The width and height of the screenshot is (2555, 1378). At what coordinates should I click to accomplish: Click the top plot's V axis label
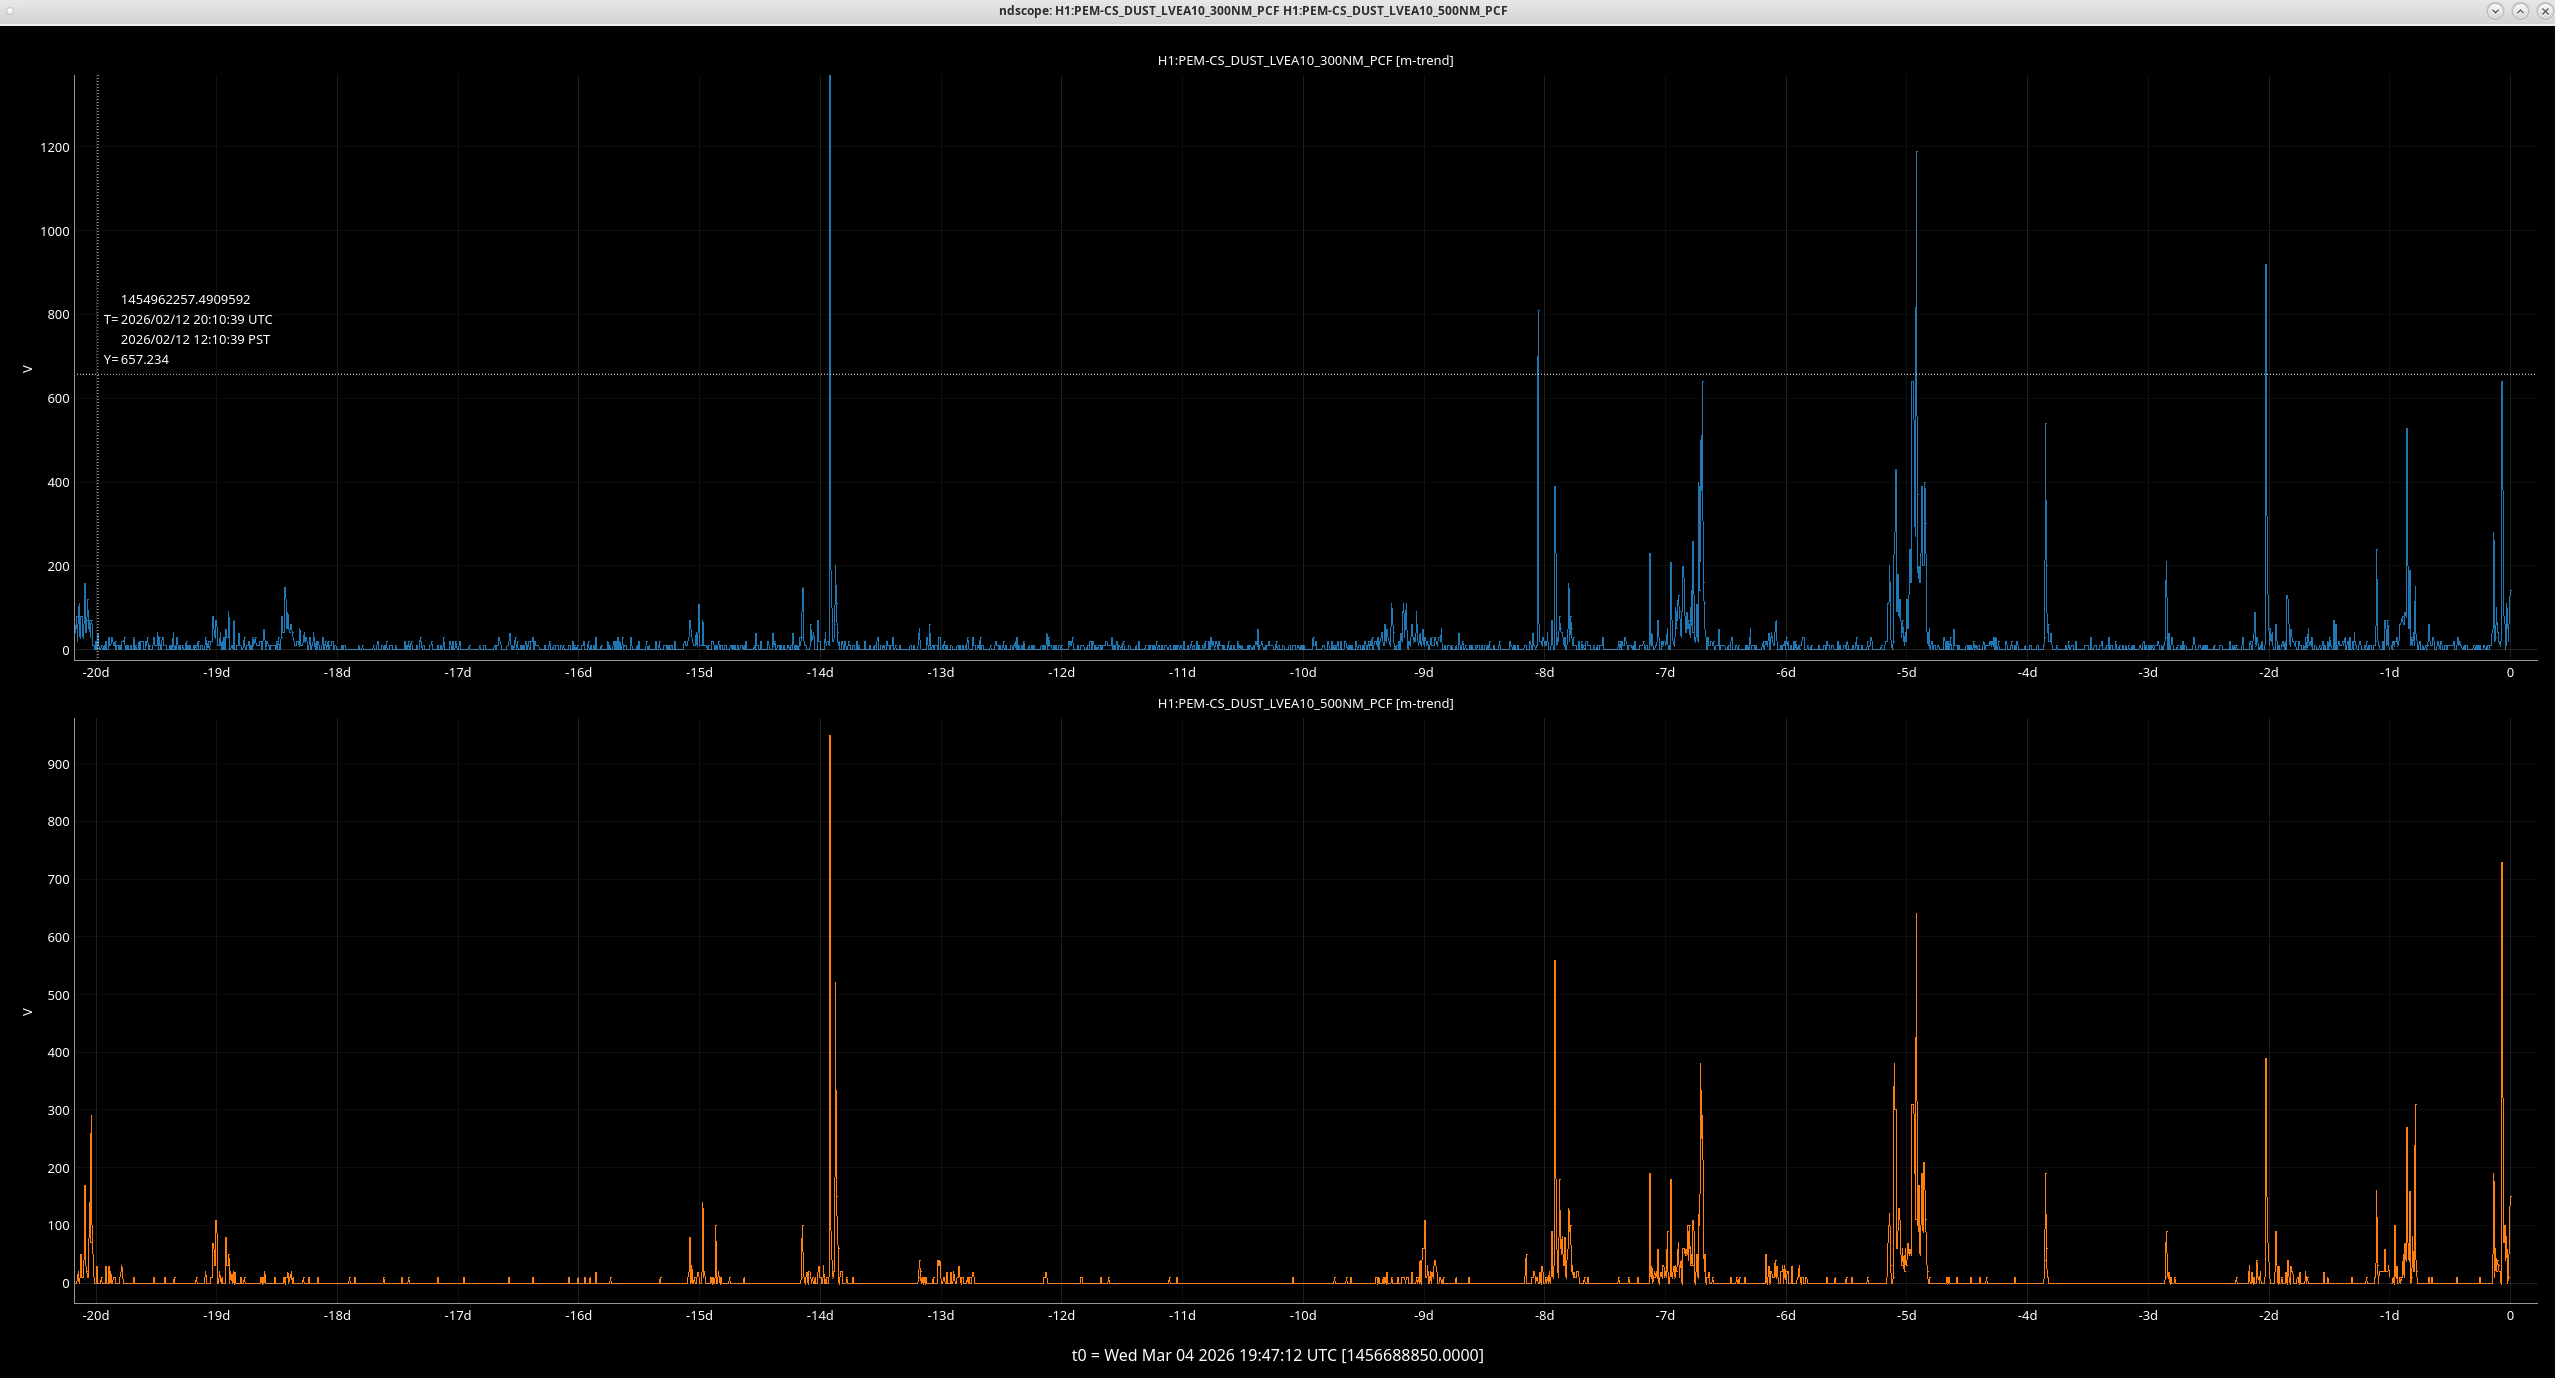[28, 369]
